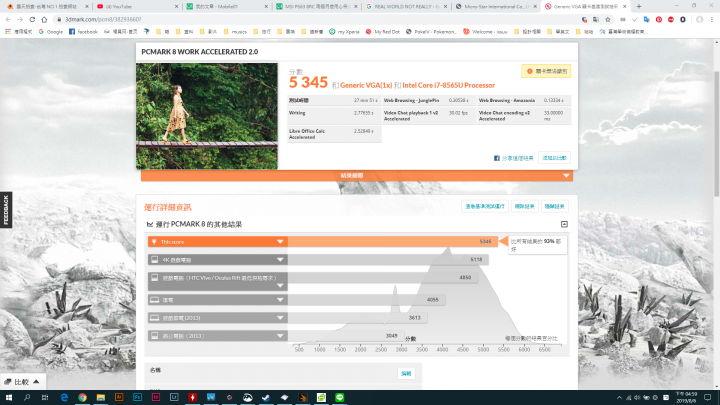The height and width of the screenshot is (405, 720).
Task: Expand the This score dropdown arrow
Action: [x=280, y=242]
